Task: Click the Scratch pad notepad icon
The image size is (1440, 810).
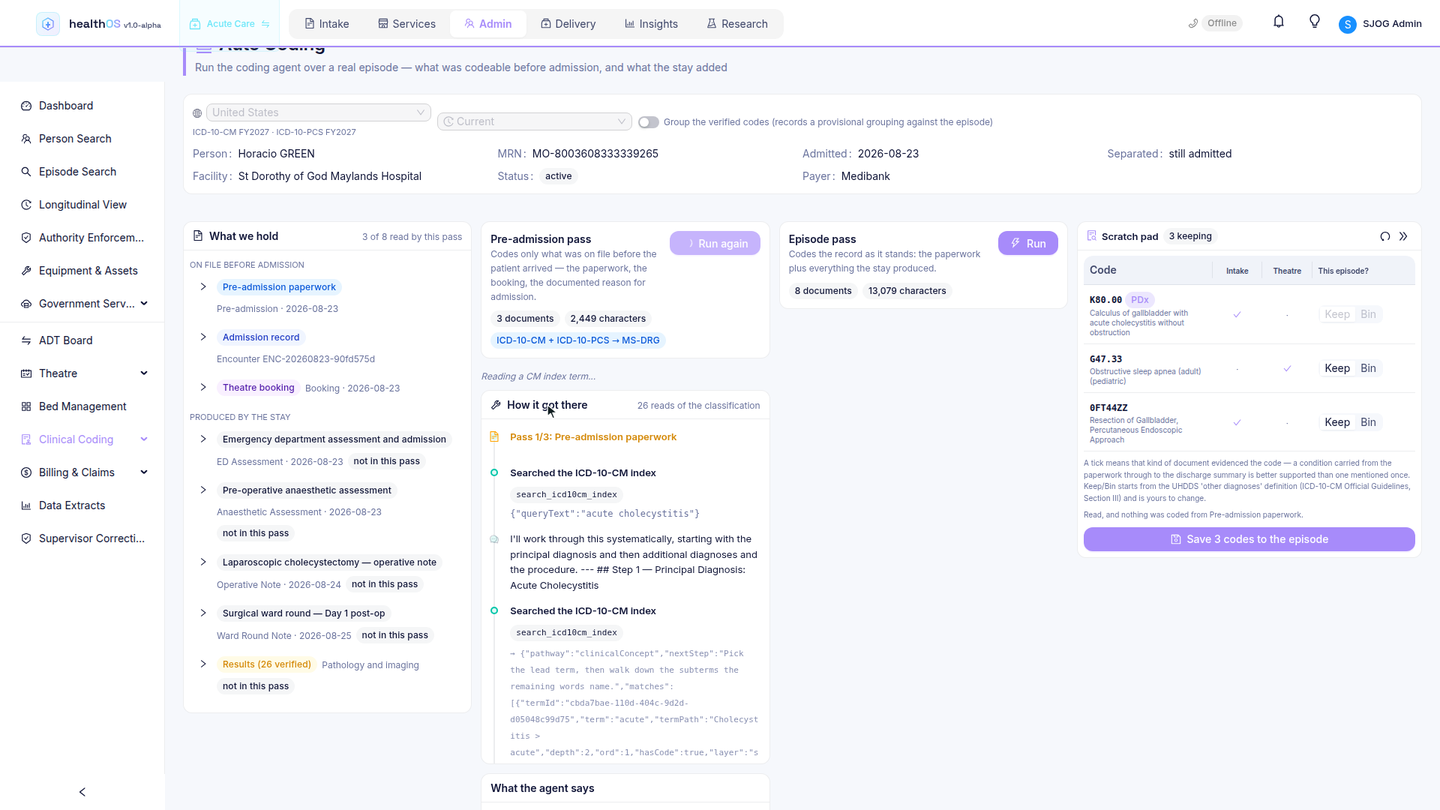Action: point(1091,236)
